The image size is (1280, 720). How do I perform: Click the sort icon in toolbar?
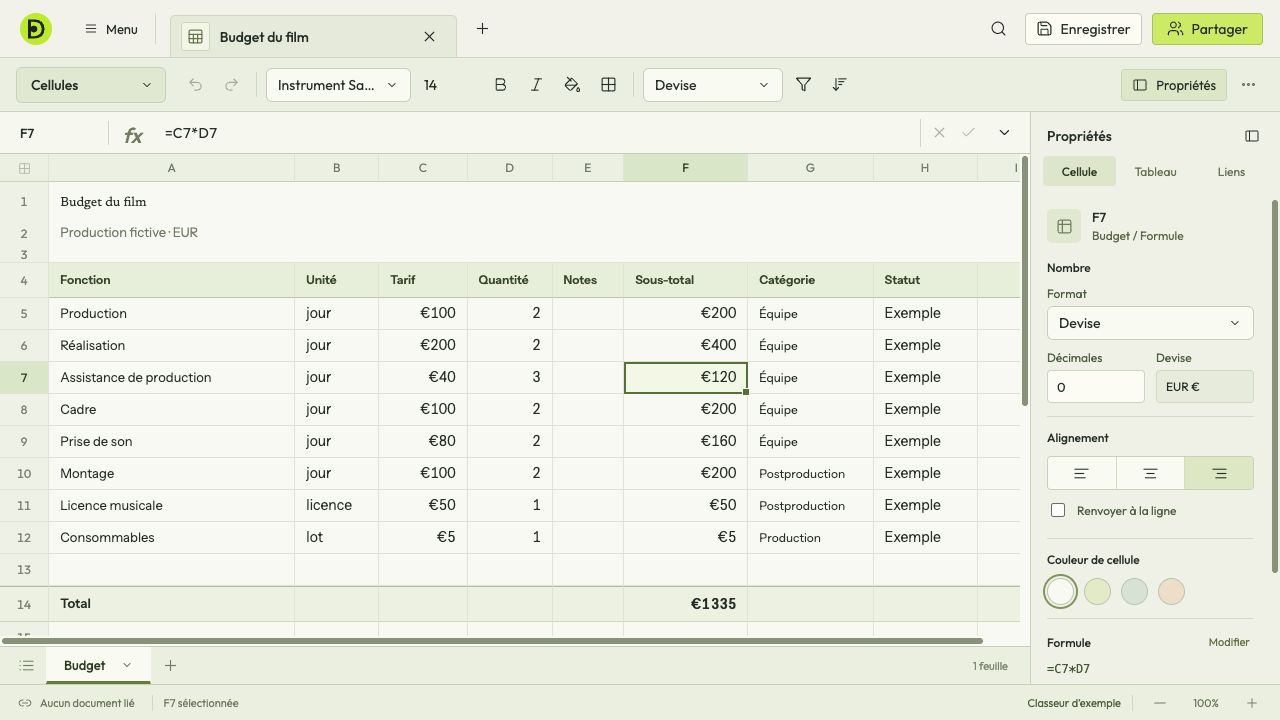click(x=839, y=85)
